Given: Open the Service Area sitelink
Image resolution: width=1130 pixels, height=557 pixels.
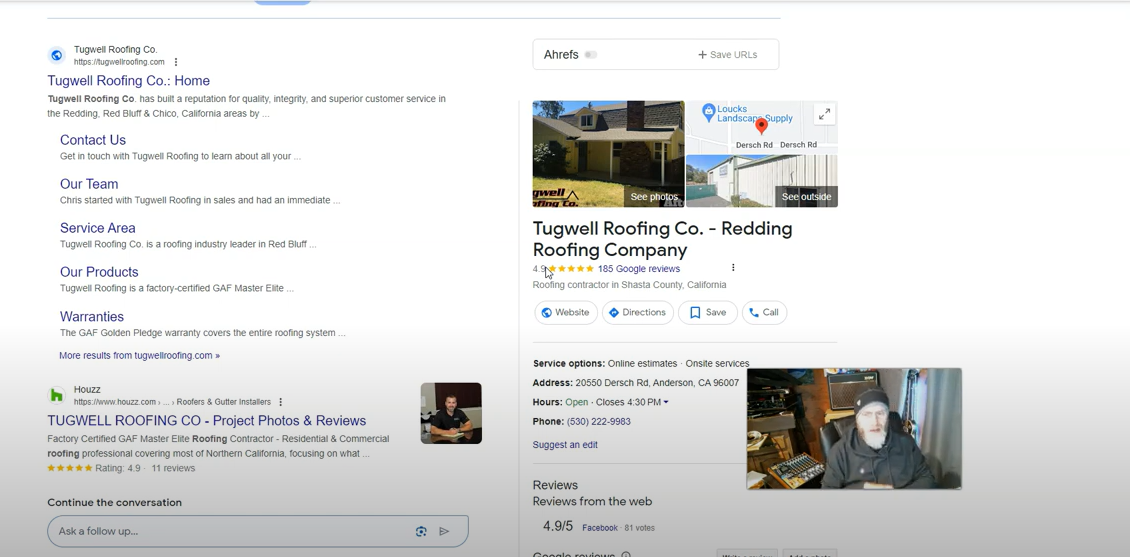Looking at the screenshot, I should (97, 228).
